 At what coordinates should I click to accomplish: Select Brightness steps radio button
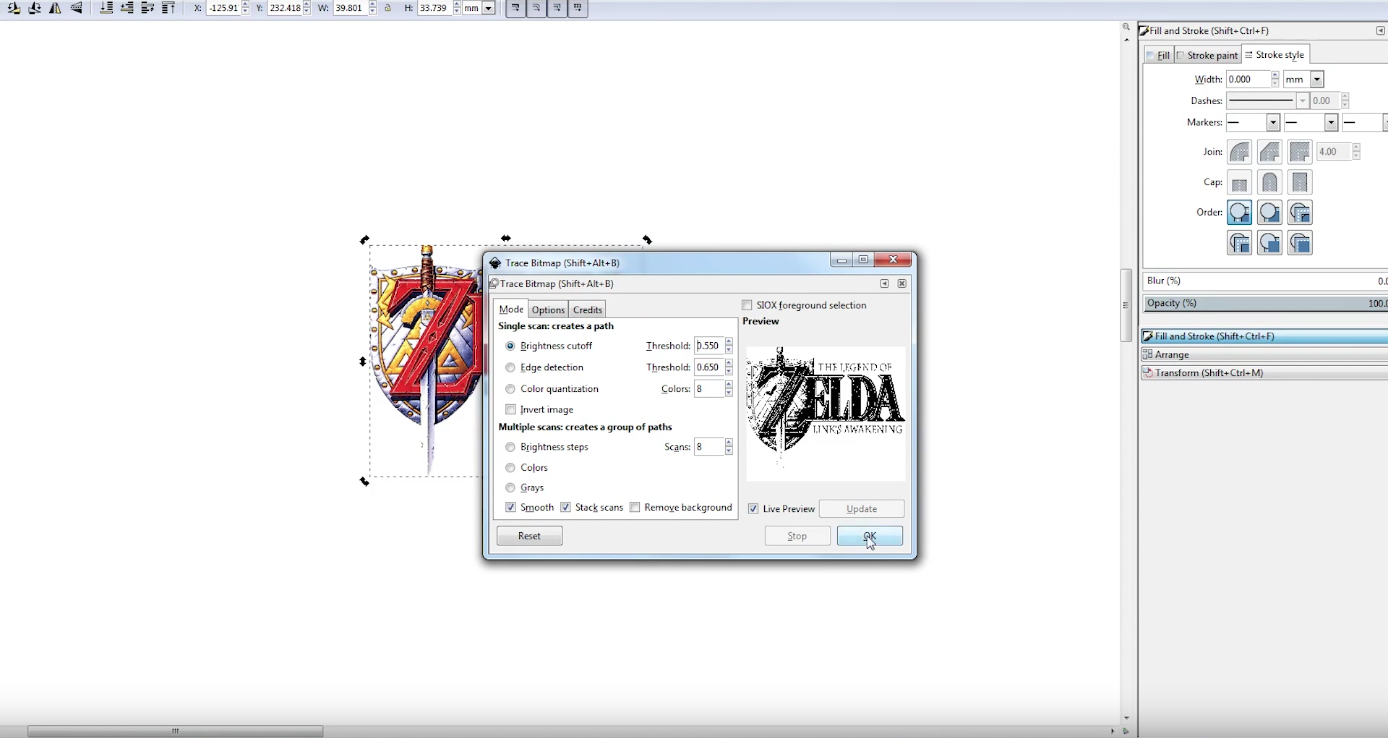tap(511, 447)
